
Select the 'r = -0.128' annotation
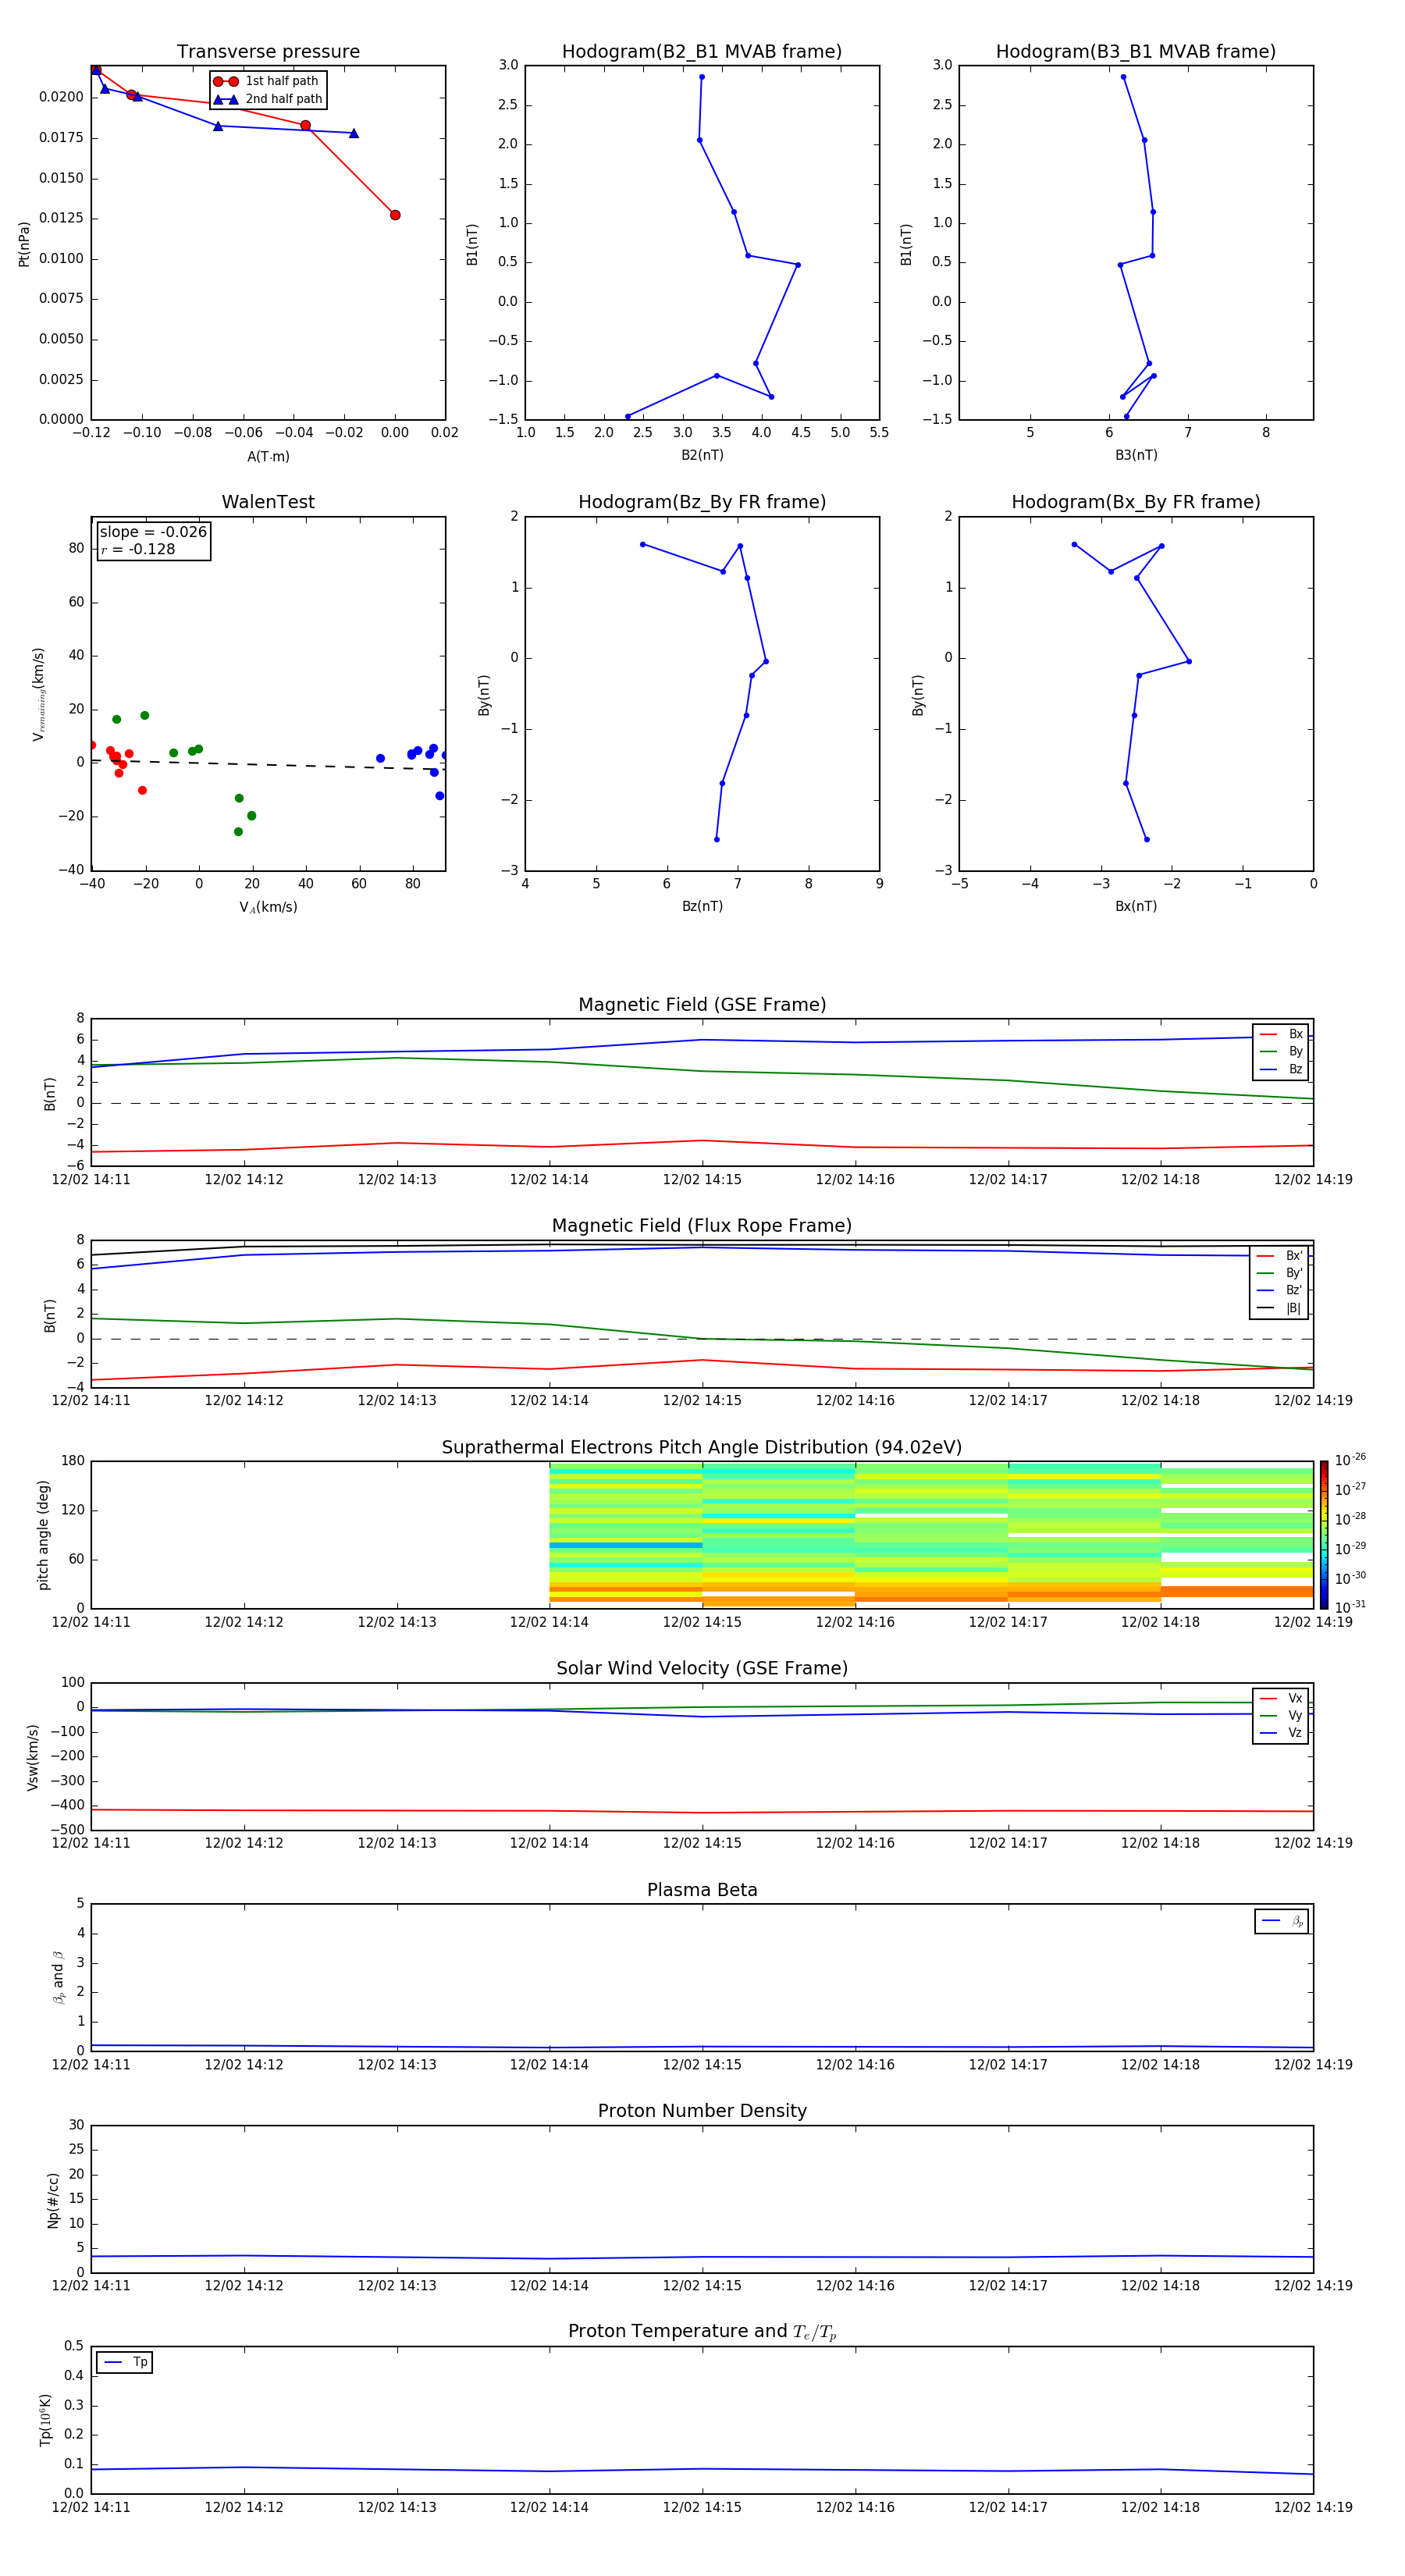tap(138, 549)
